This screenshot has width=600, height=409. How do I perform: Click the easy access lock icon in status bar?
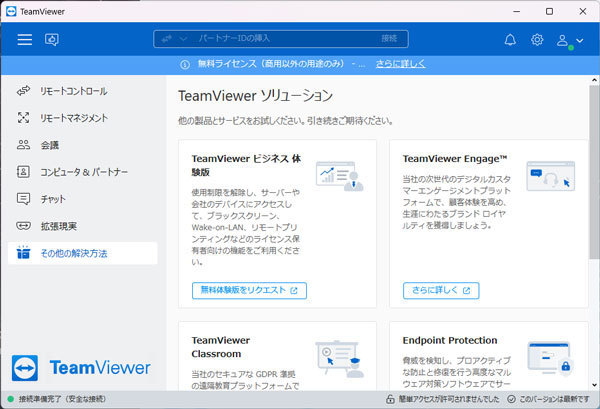point(390,399)
